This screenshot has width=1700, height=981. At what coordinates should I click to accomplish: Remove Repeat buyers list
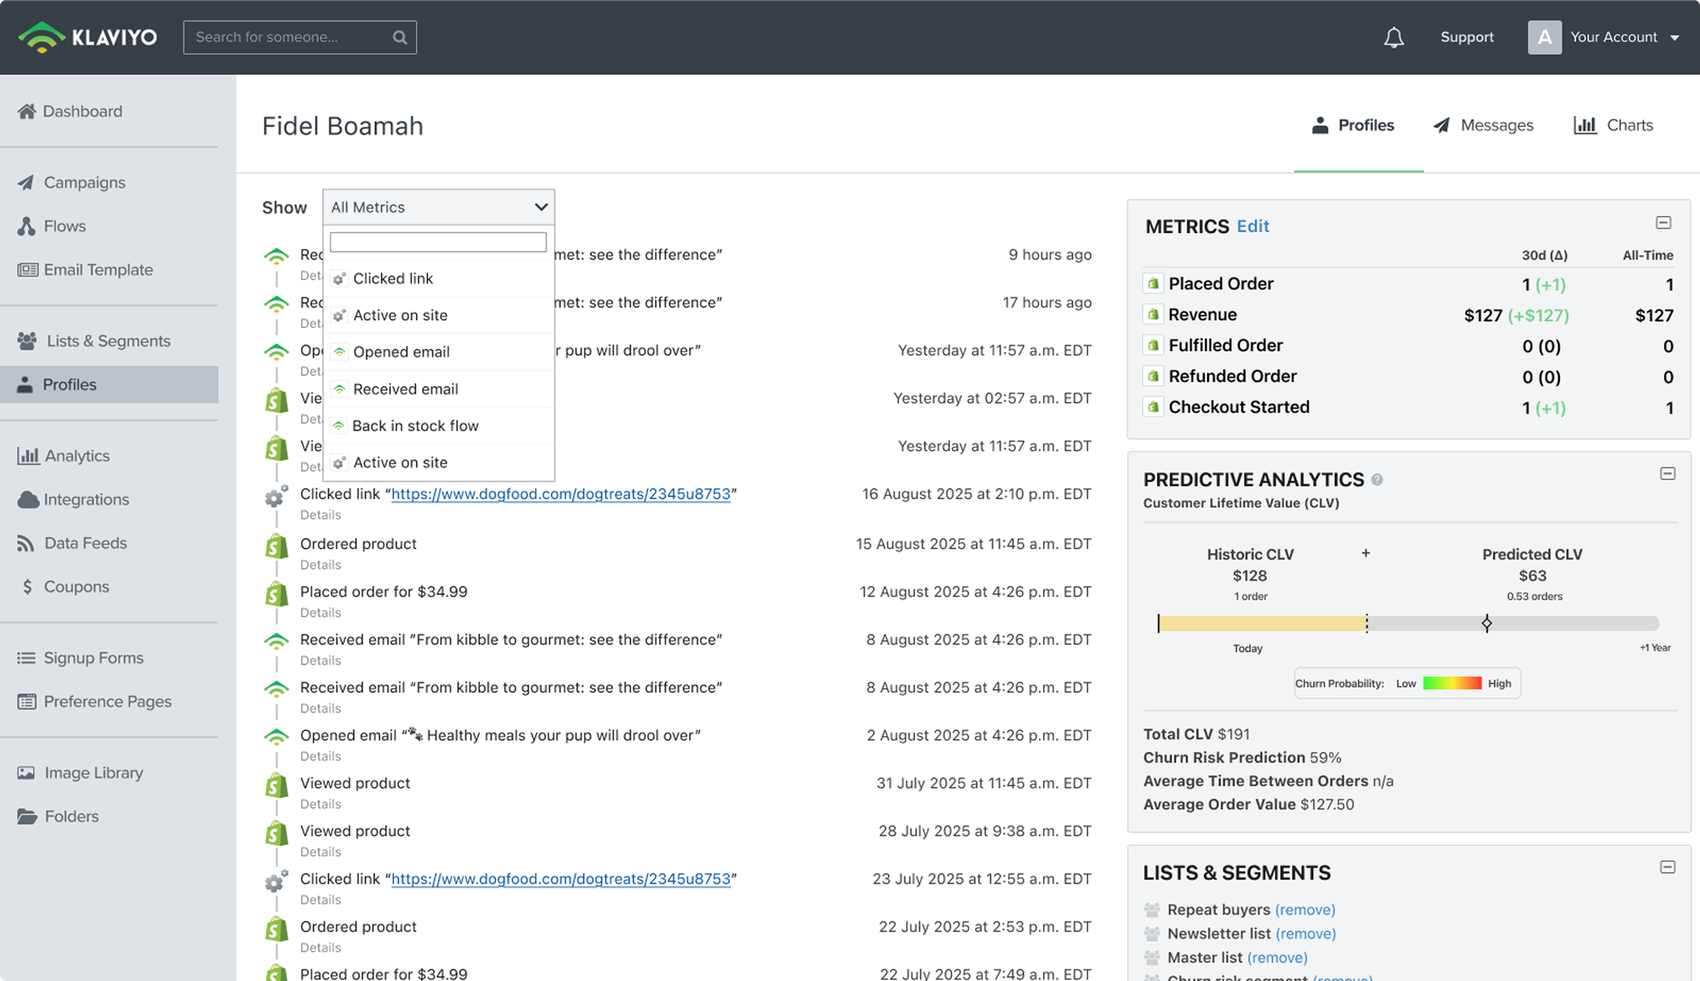tap(1305, 910)
